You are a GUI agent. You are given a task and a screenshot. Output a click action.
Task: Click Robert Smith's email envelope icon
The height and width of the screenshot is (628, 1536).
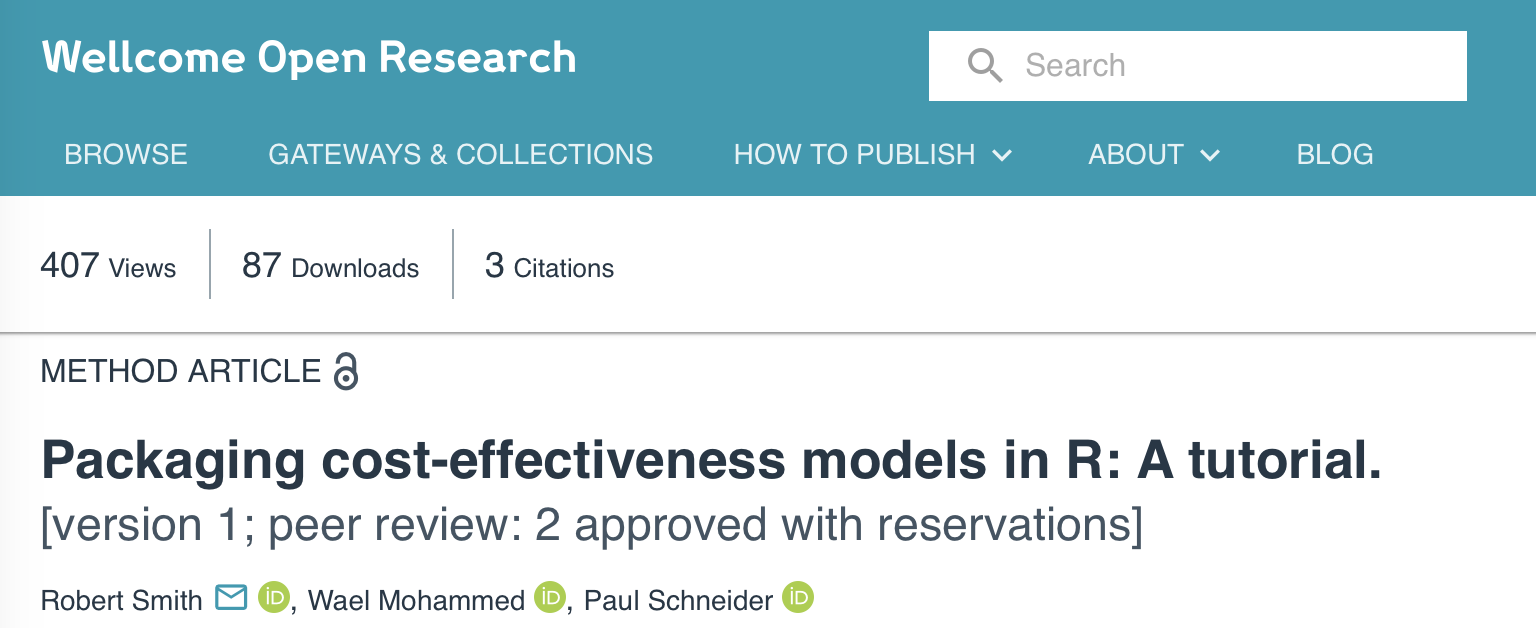pyautogui.click(x=231, y=598)
